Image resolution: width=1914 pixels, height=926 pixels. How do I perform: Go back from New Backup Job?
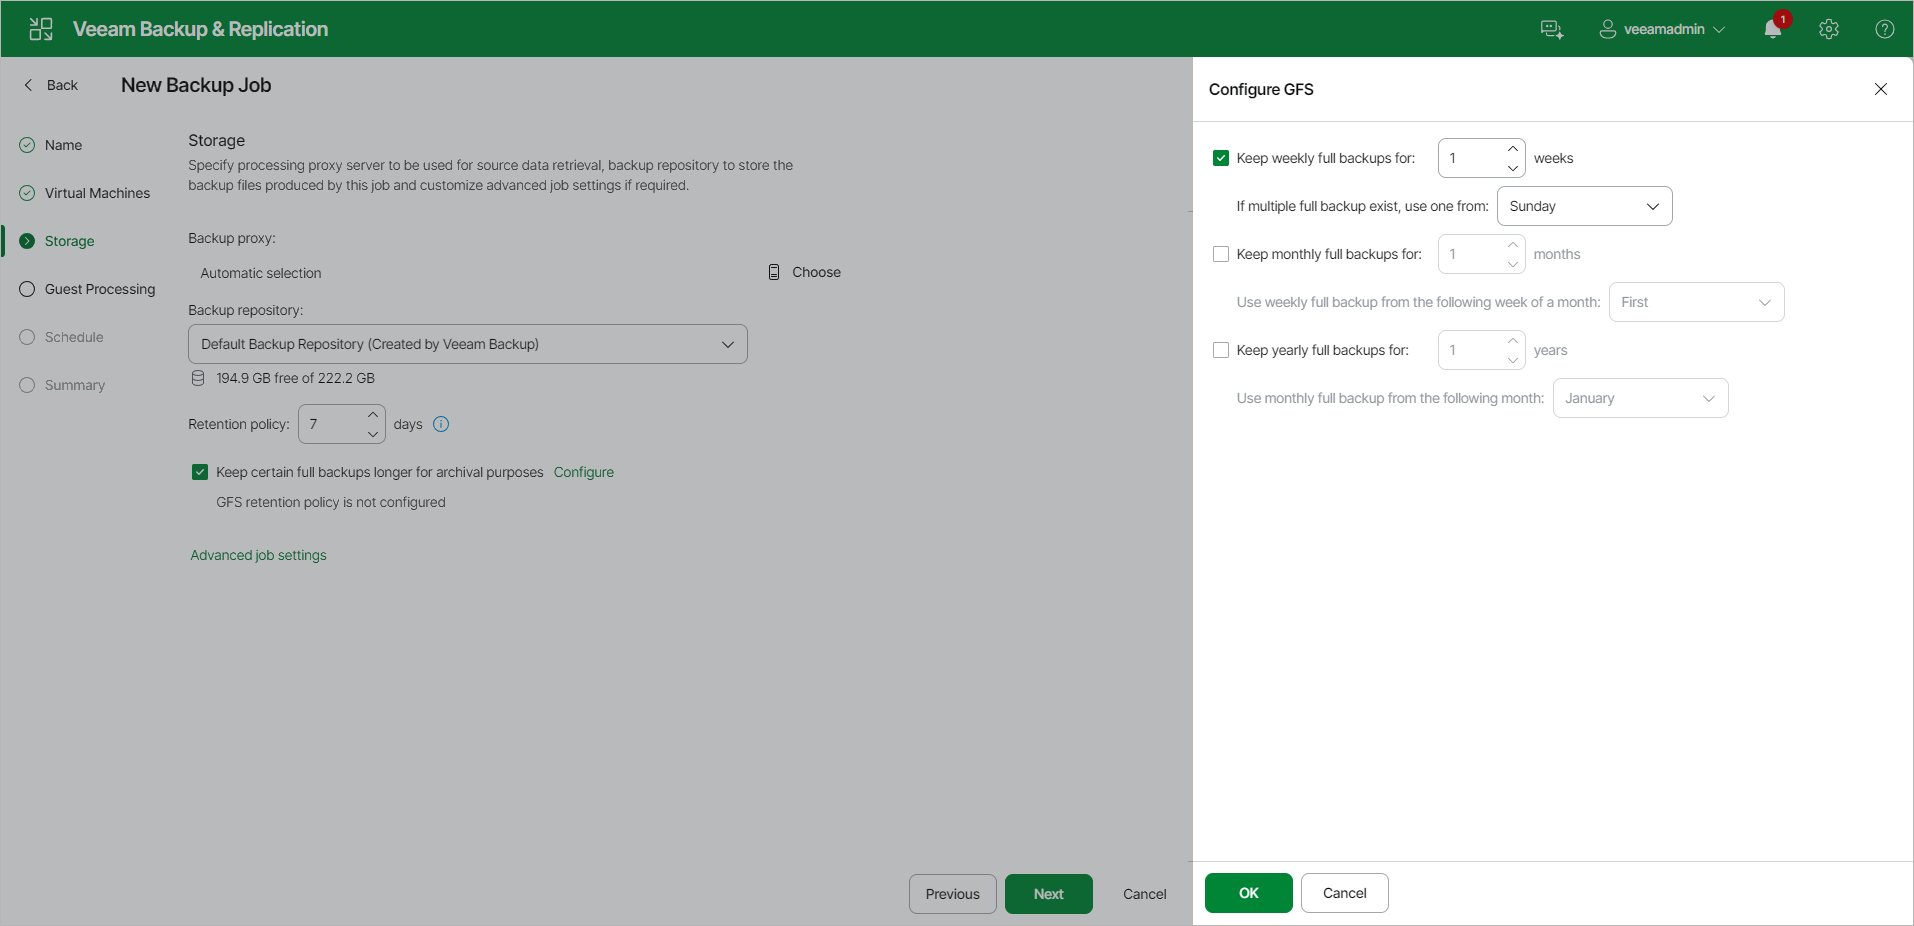51,85
